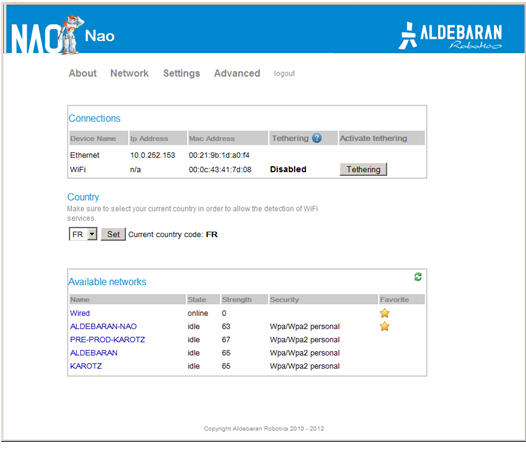Click the Name column header in networks
Screen dimensions: 526x452
point(127,299)
